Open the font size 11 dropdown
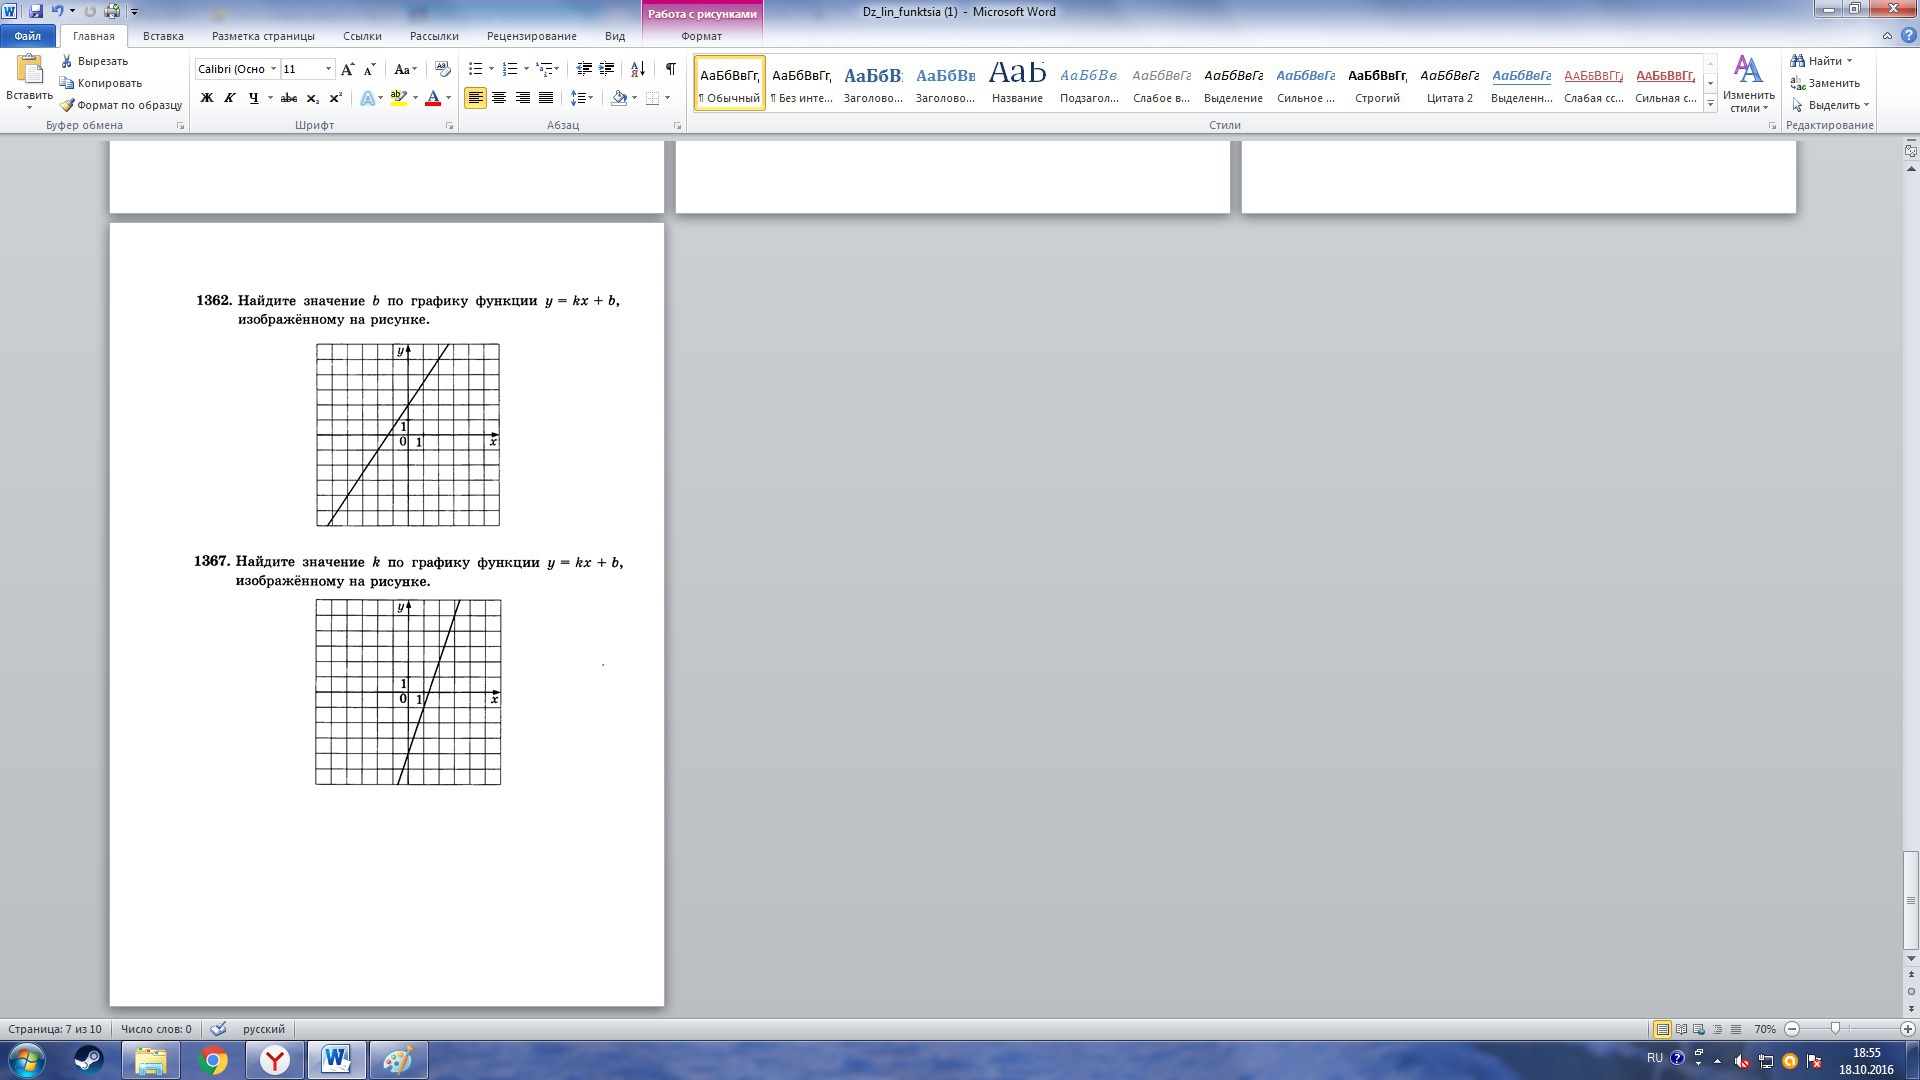The width and height of the screenshot is (1920, 1080). [x=328, y=69]
